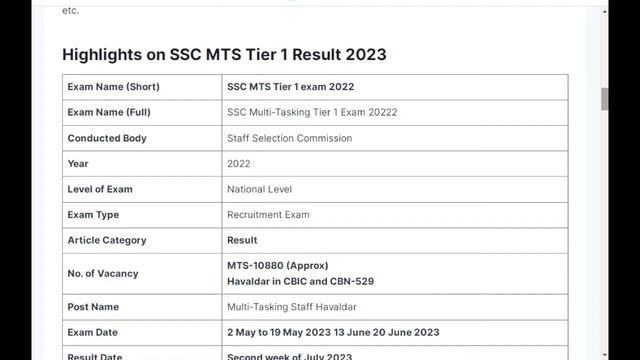640x360 pixels.
Task: Click the 'Havaldar in CBIC and CBN-529' text
Action: (300, 281)
